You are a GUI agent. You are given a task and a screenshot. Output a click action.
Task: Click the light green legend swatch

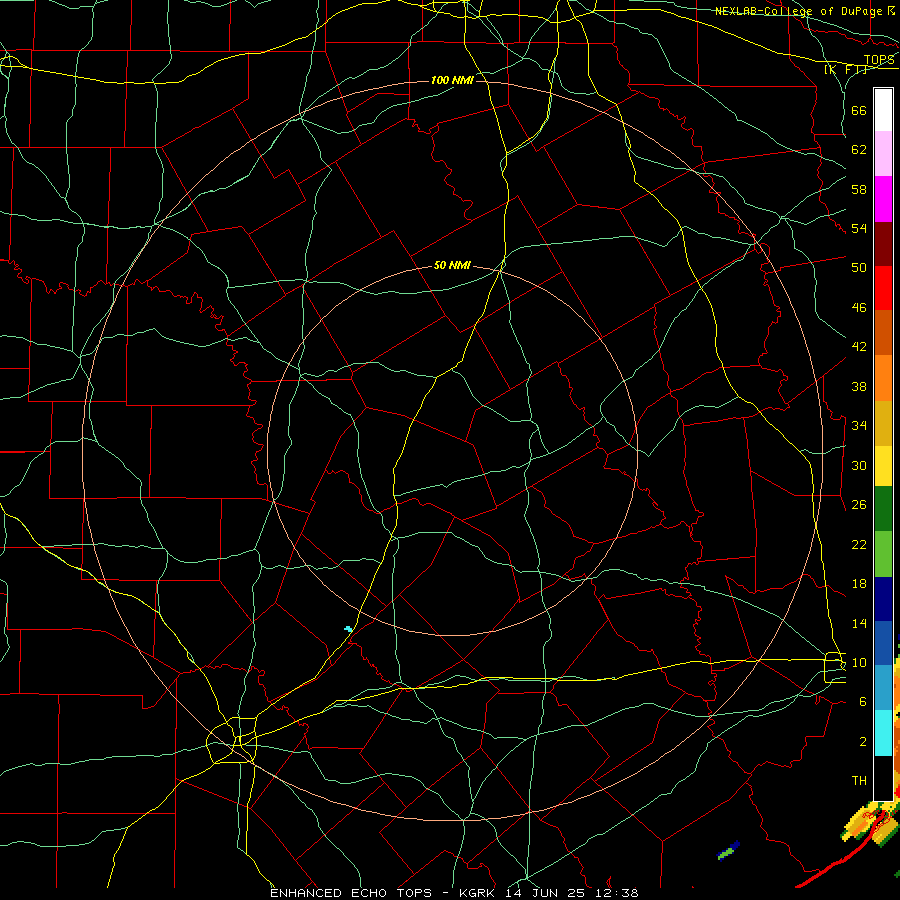point(883,554)
